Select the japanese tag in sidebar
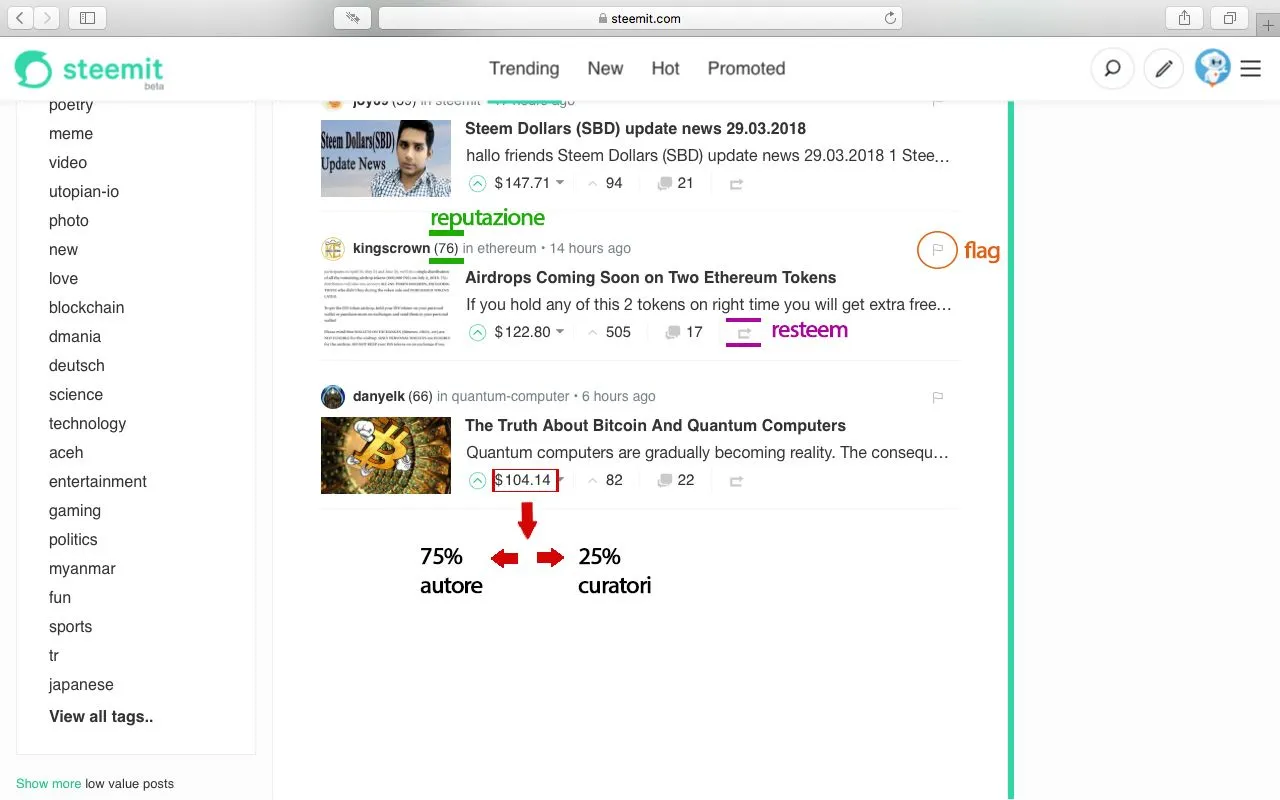 81,684
